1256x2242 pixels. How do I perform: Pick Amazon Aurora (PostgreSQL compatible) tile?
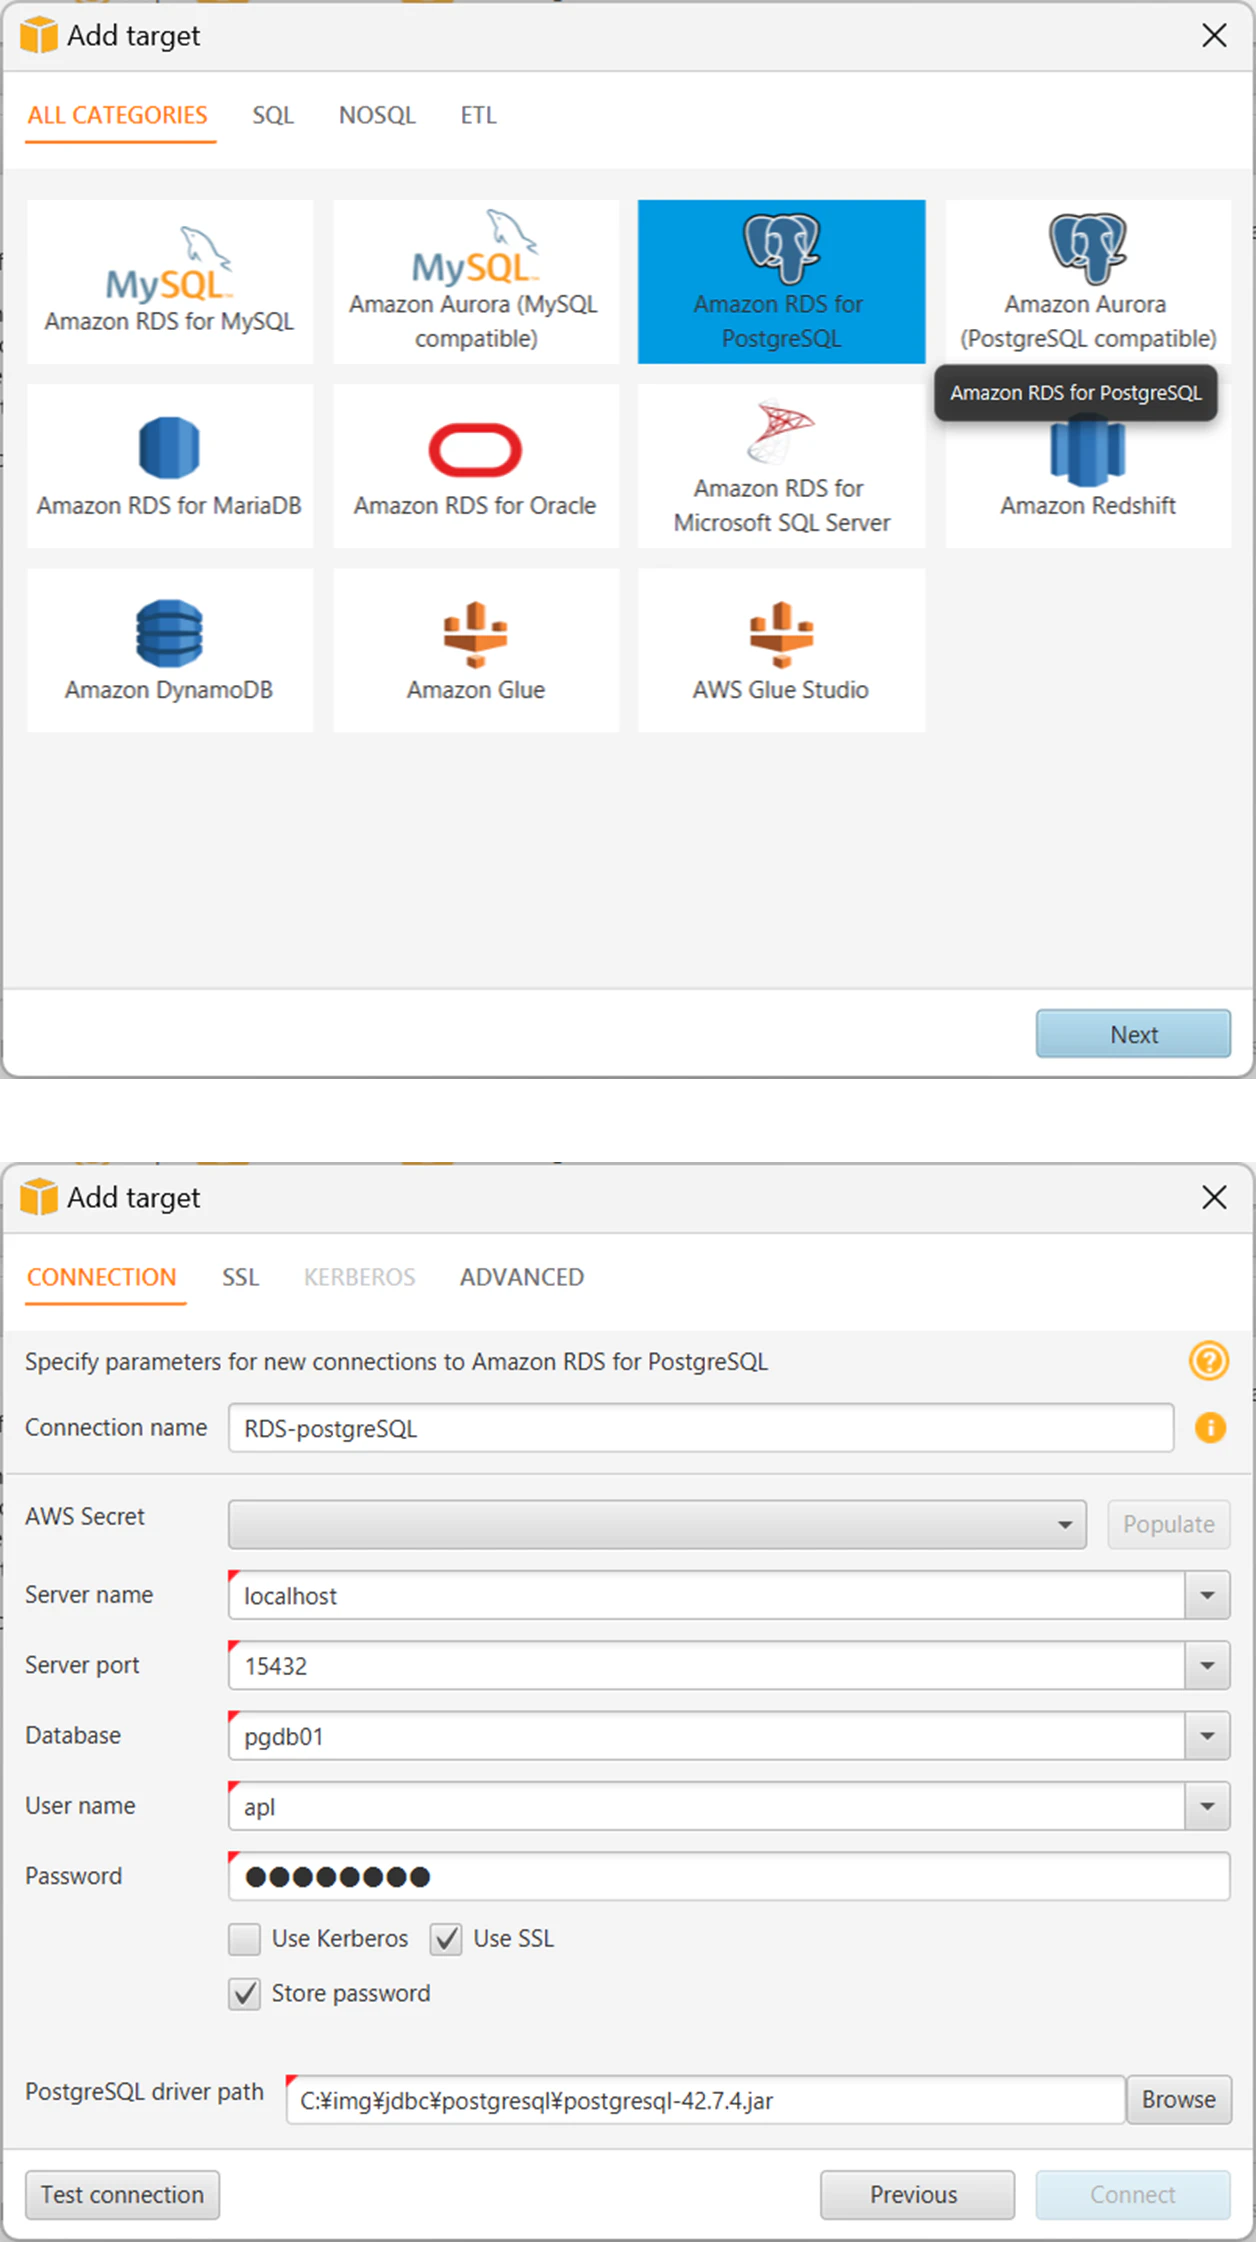coord(1088,281)
